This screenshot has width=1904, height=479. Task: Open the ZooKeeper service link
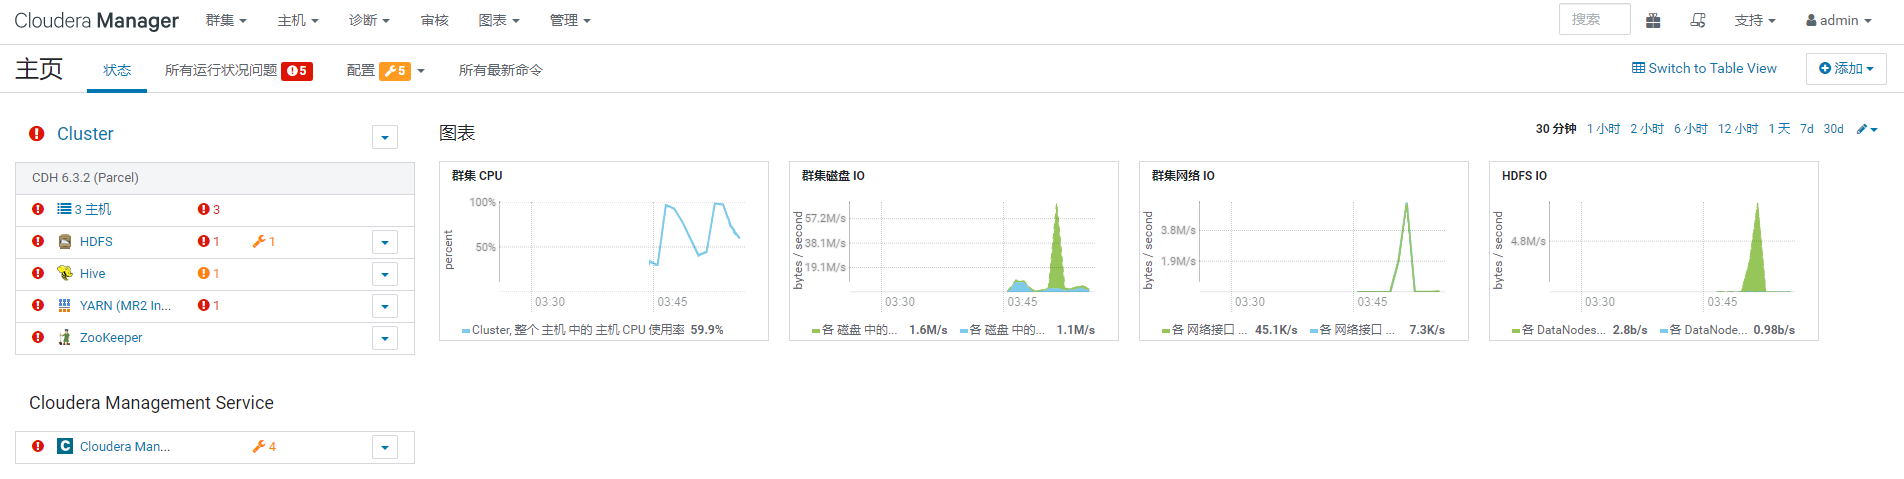(111, 337)
